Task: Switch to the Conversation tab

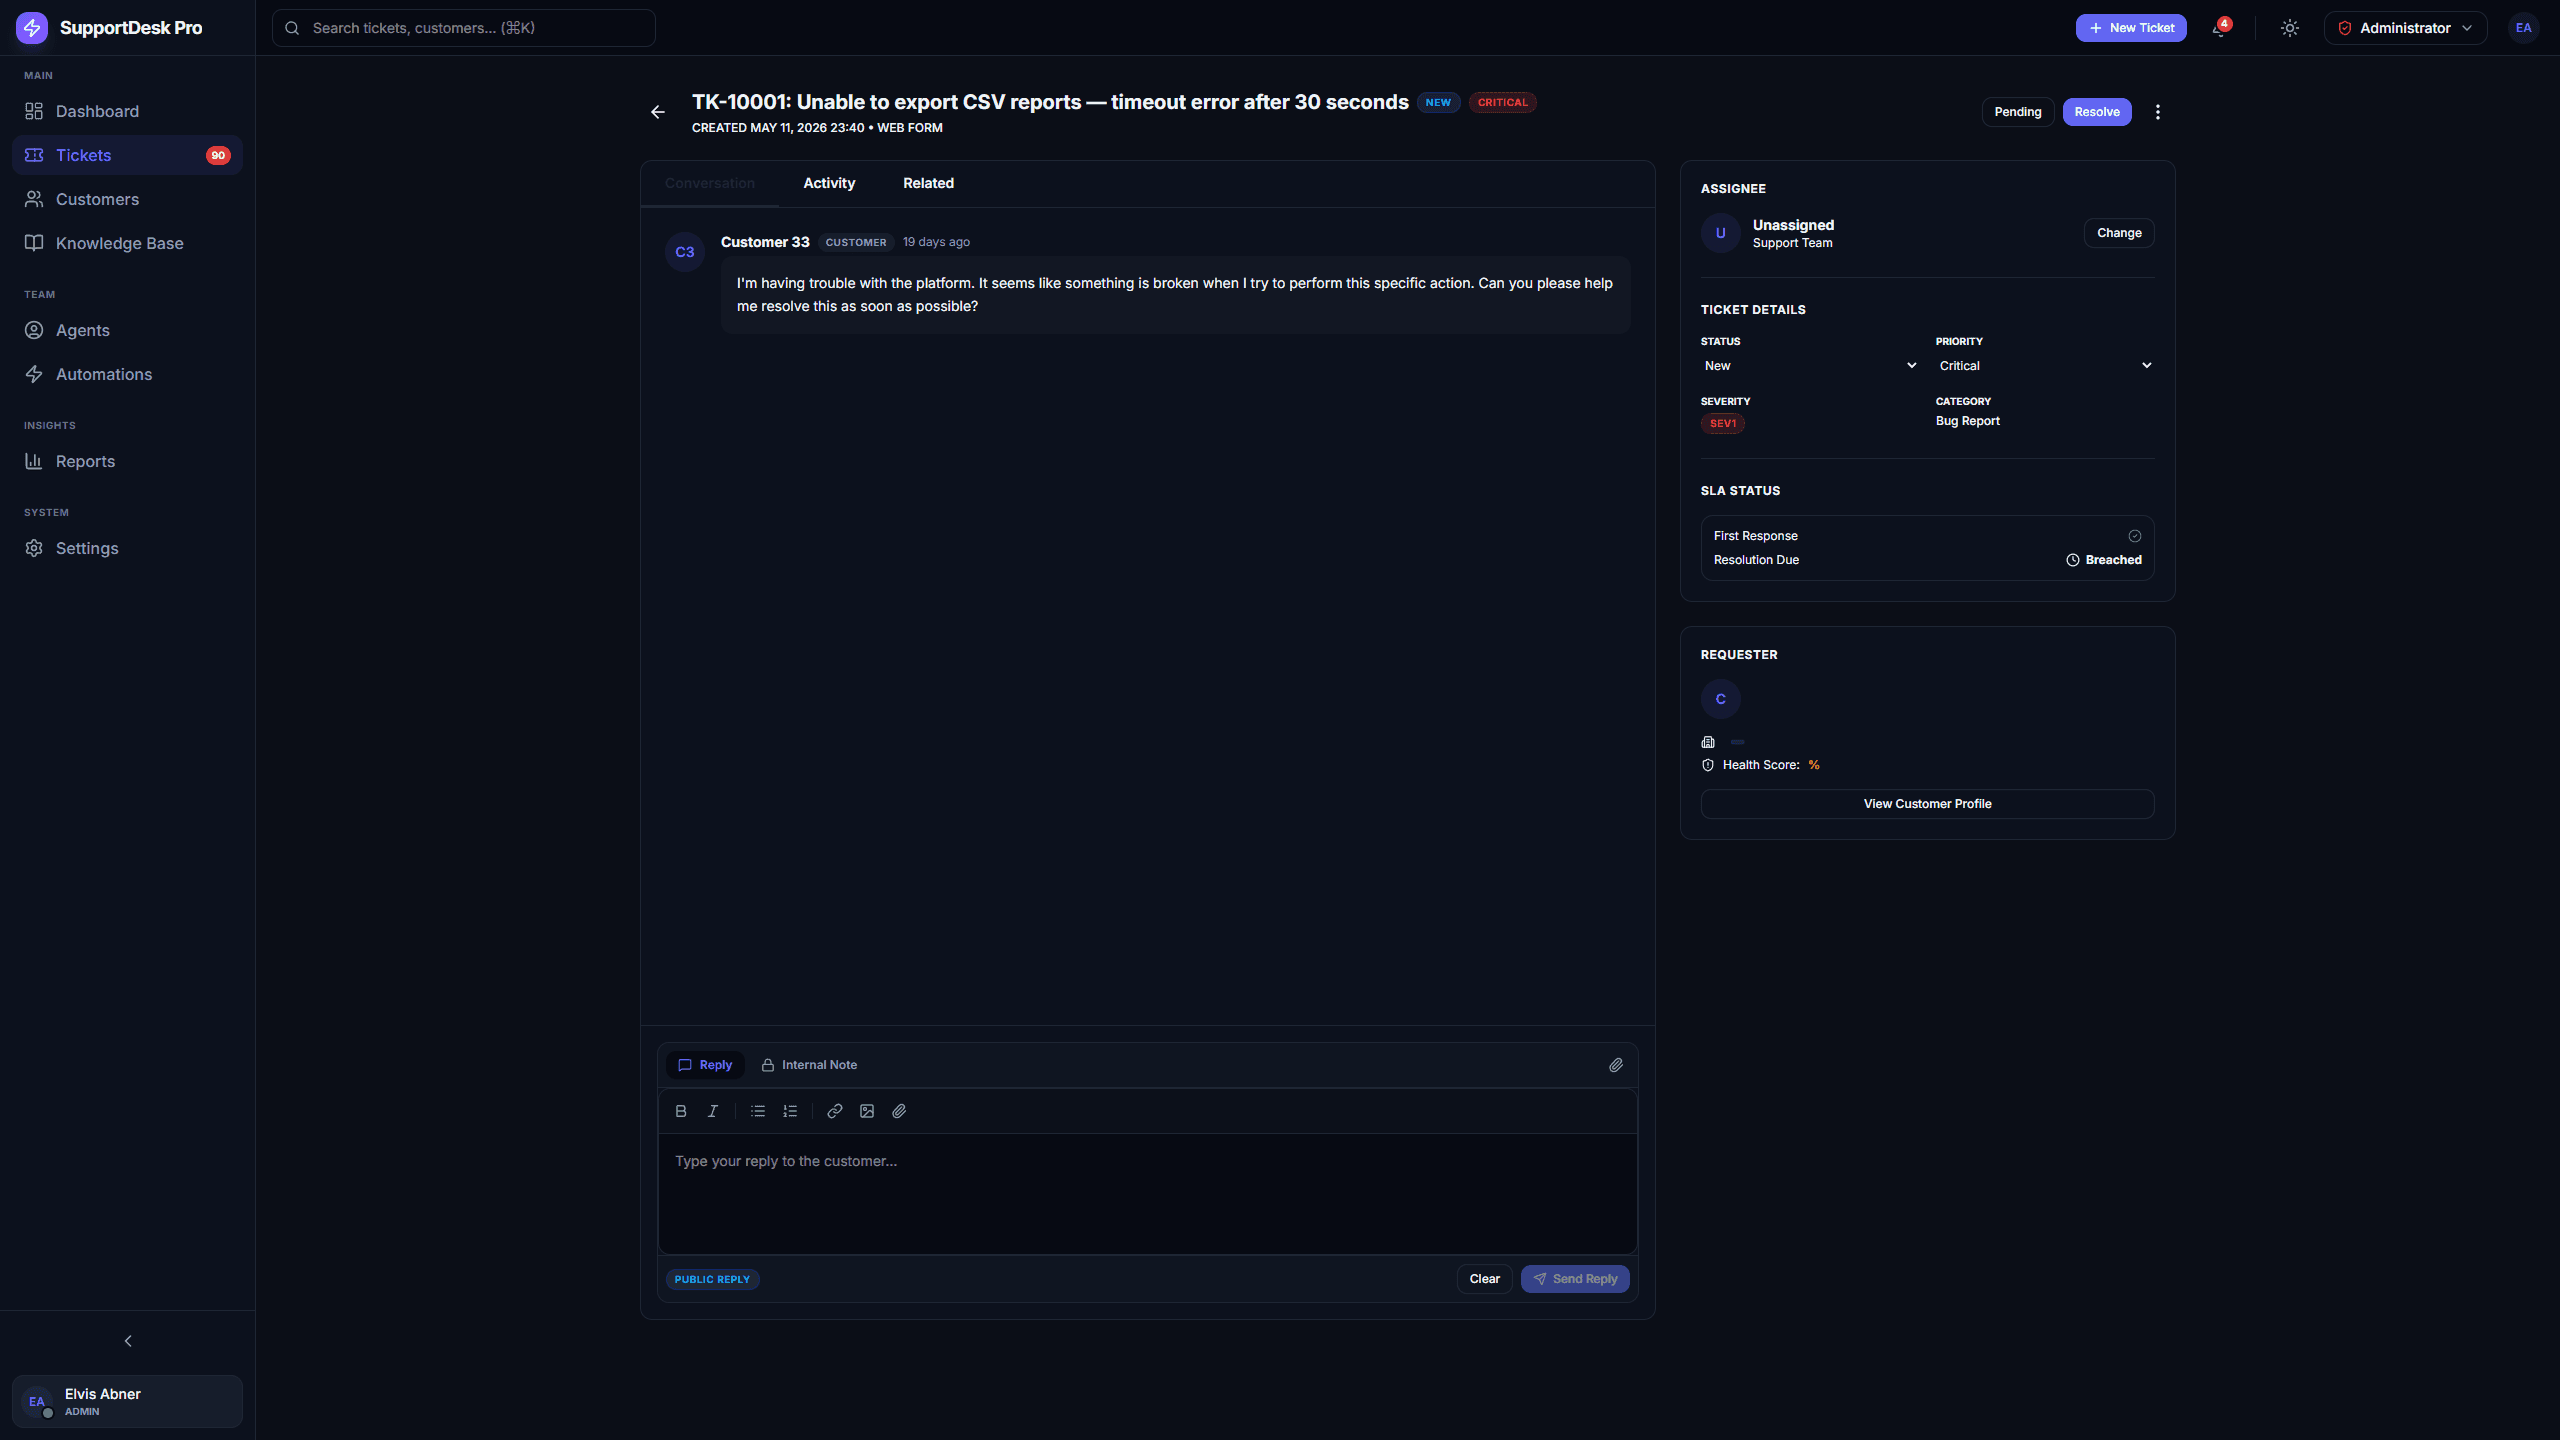Action: click(x=710, y=183)
